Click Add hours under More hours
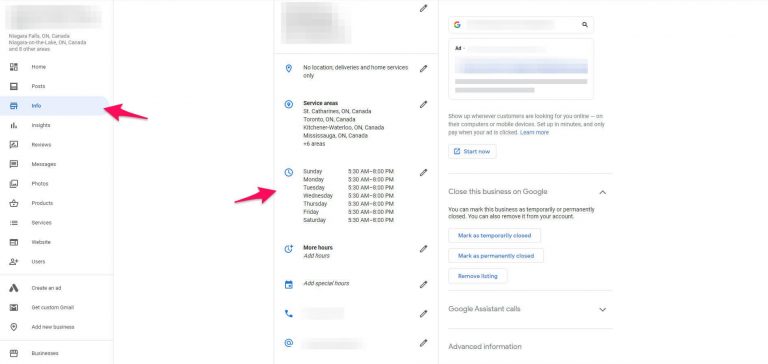 [x=316, y=256]
